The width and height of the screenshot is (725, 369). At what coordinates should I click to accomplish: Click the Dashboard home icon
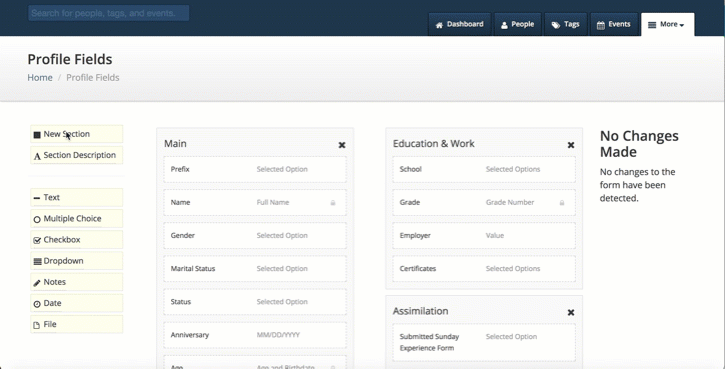tap(439, 25)
